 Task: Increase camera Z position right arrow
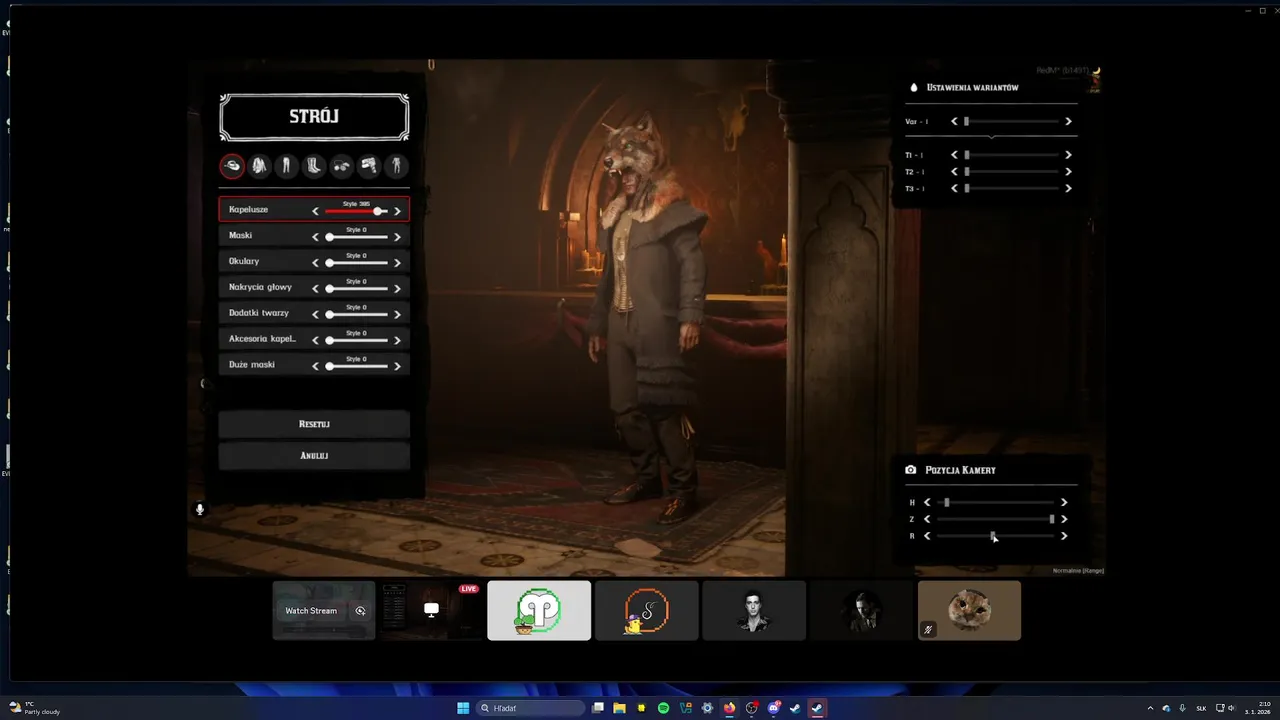click(1064, 519)
